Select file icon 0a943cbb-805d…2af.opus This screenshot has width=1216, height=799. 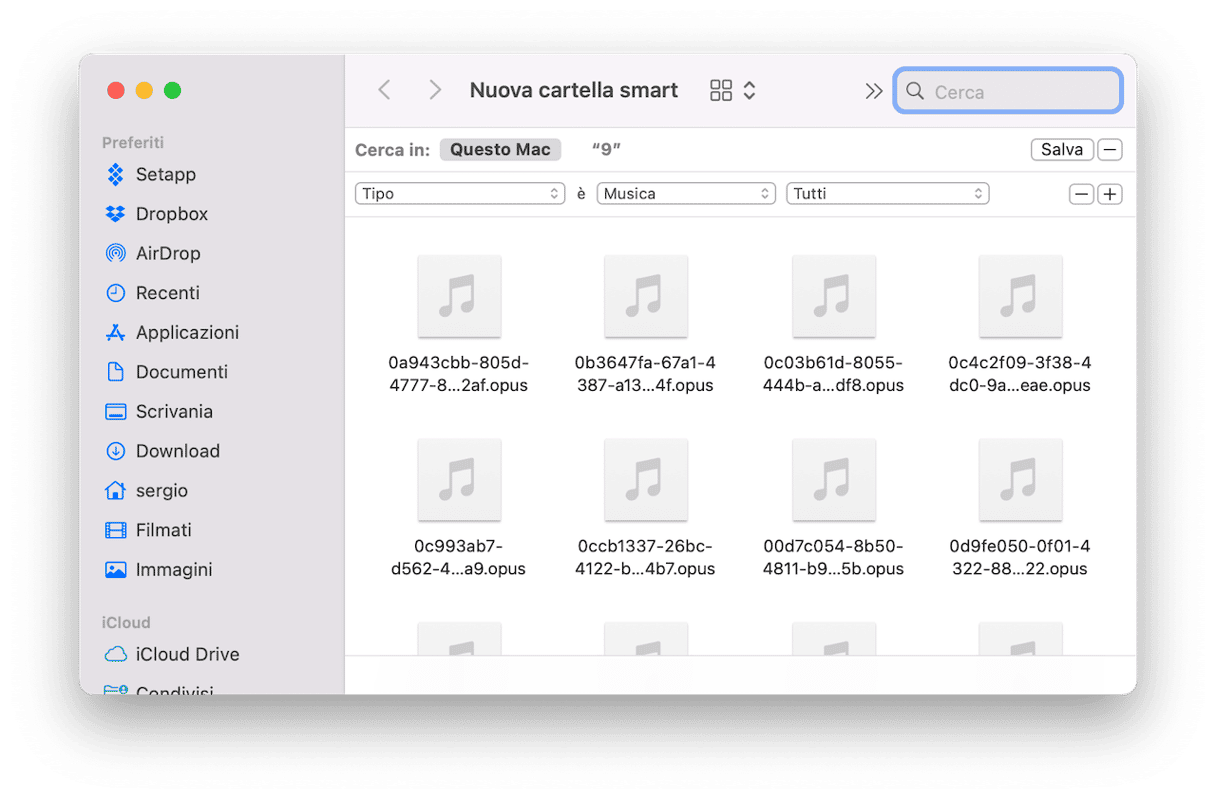(459, 296)
